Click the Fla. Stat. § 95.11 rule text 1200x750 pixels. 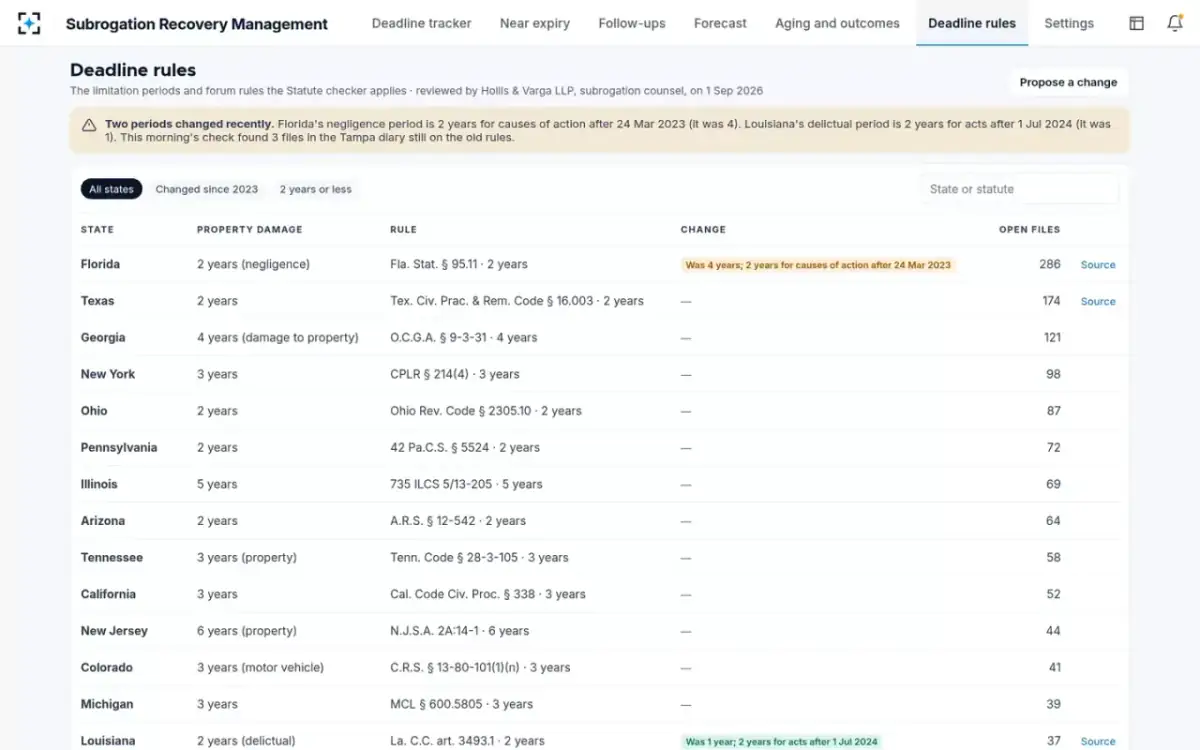click(459, 264)
